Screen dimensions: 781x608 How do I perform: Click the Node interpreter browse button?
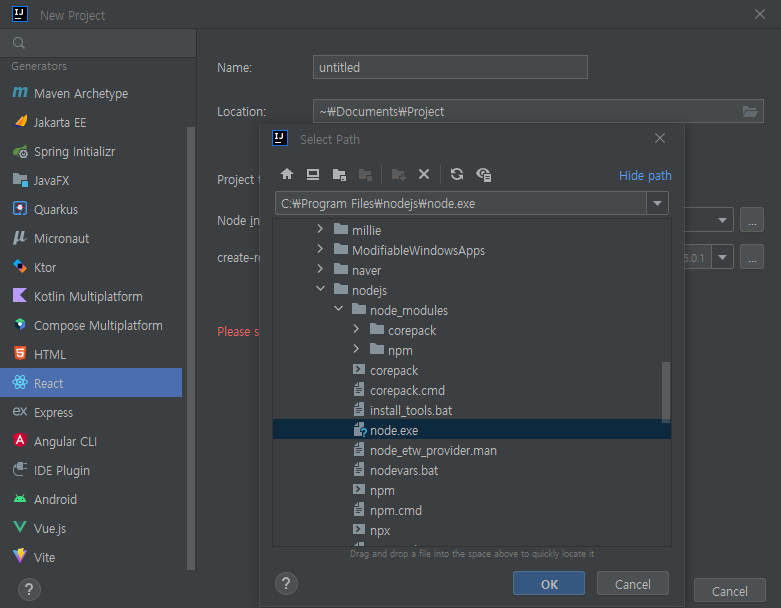point(752,220)
